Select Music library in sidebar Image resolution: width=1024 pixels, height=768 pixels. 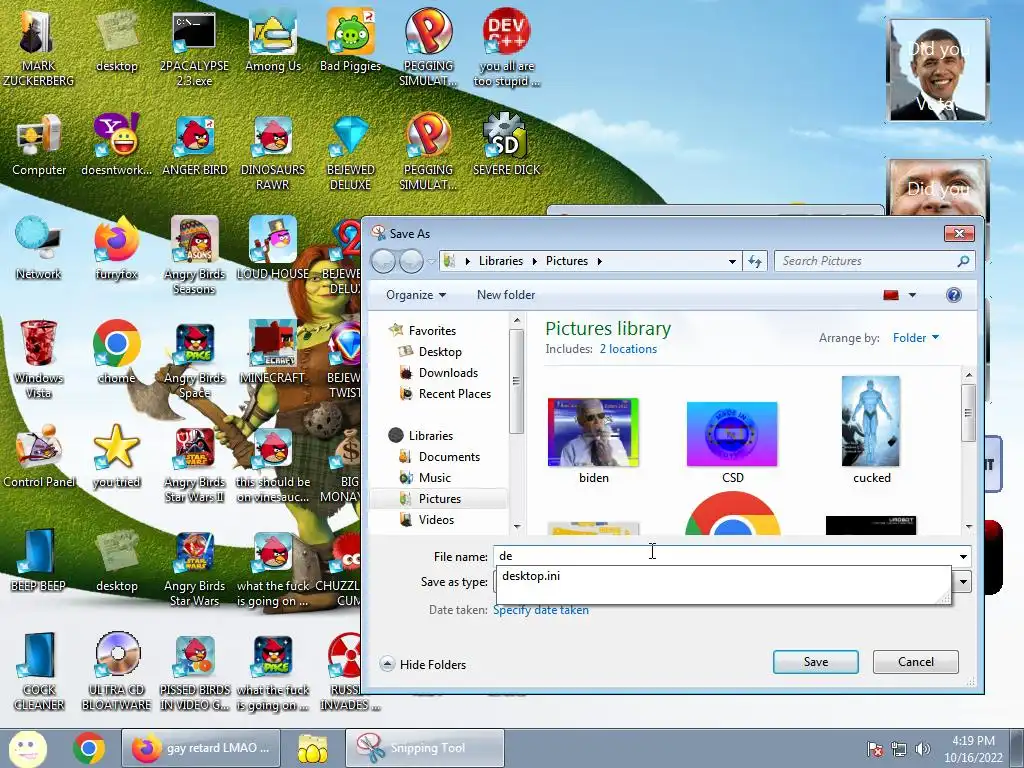(434, 477)
